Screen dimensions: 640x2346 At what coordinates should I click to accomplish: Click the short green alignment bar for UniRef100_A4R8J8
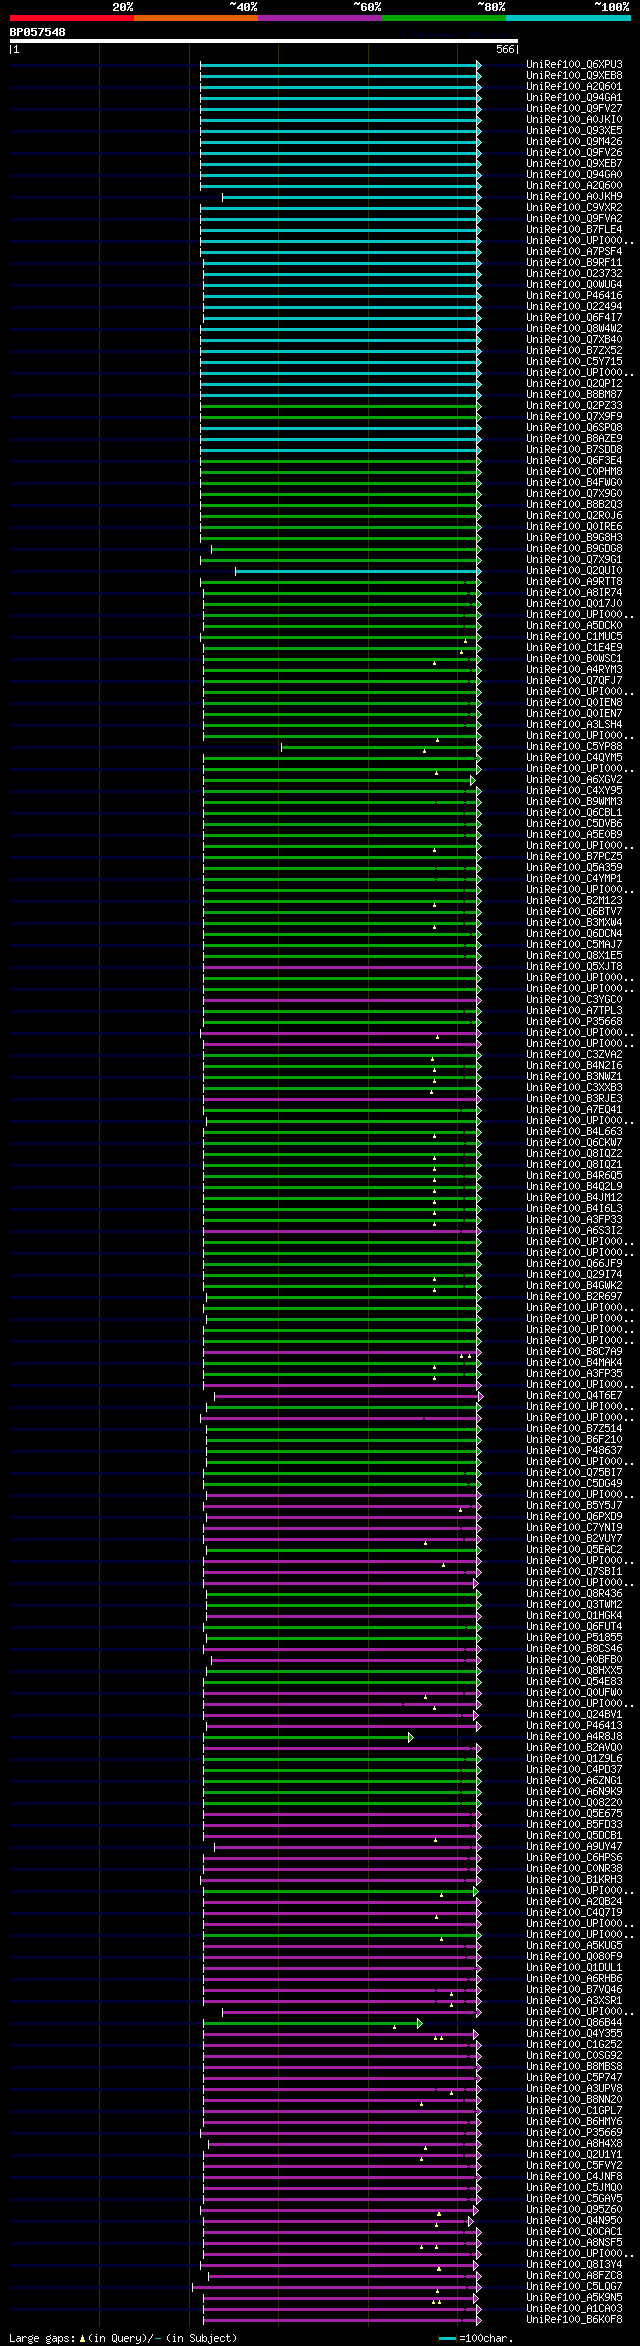(308, 1736)
